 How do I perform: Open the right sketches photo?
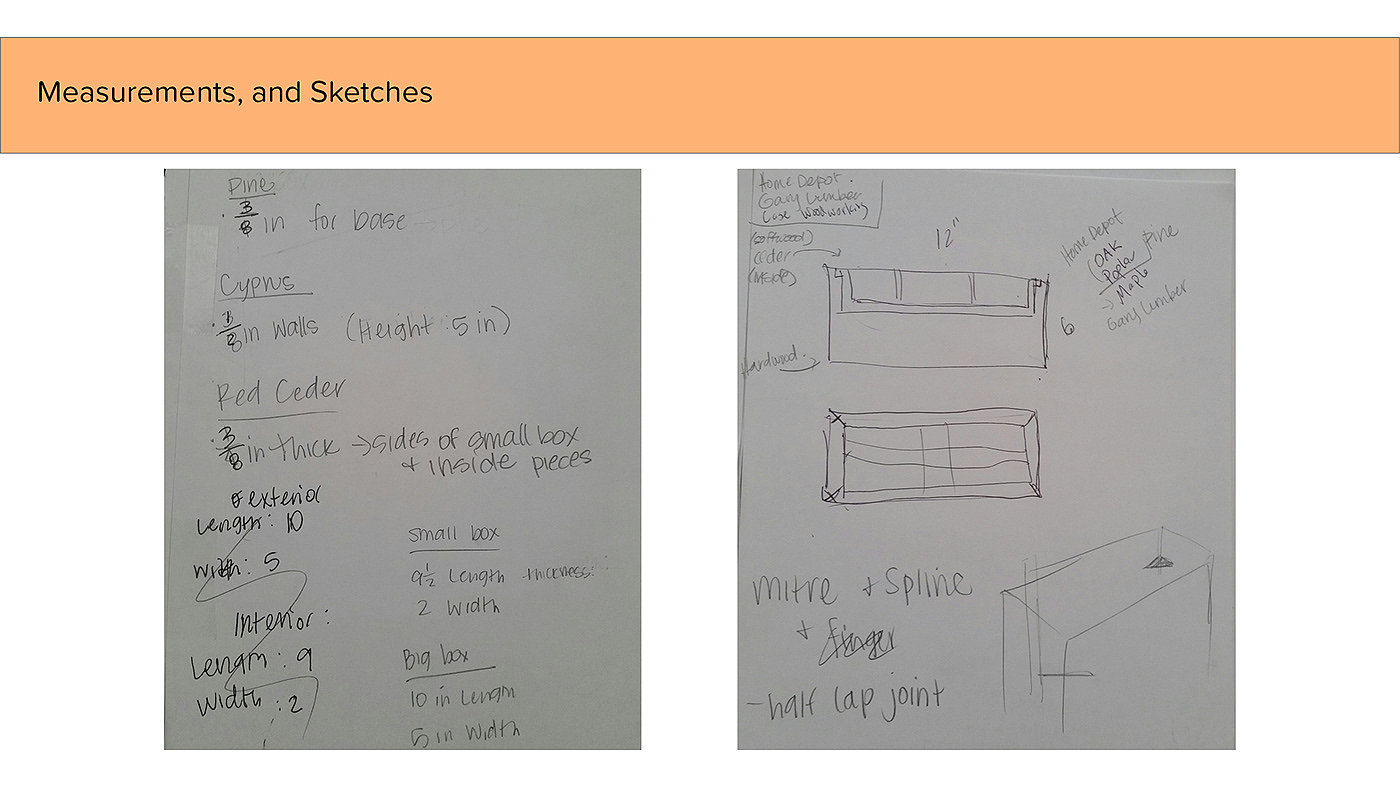pos(986,459)
